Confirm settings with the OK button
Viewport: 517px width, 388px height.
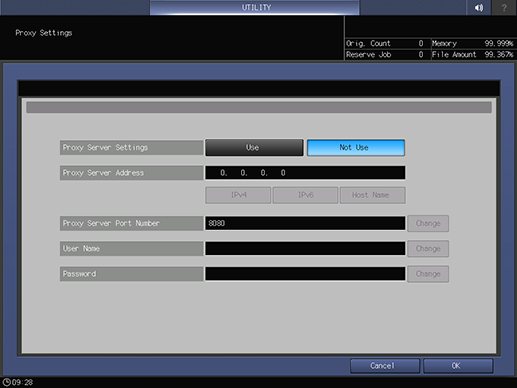click(x=458, y=366)
